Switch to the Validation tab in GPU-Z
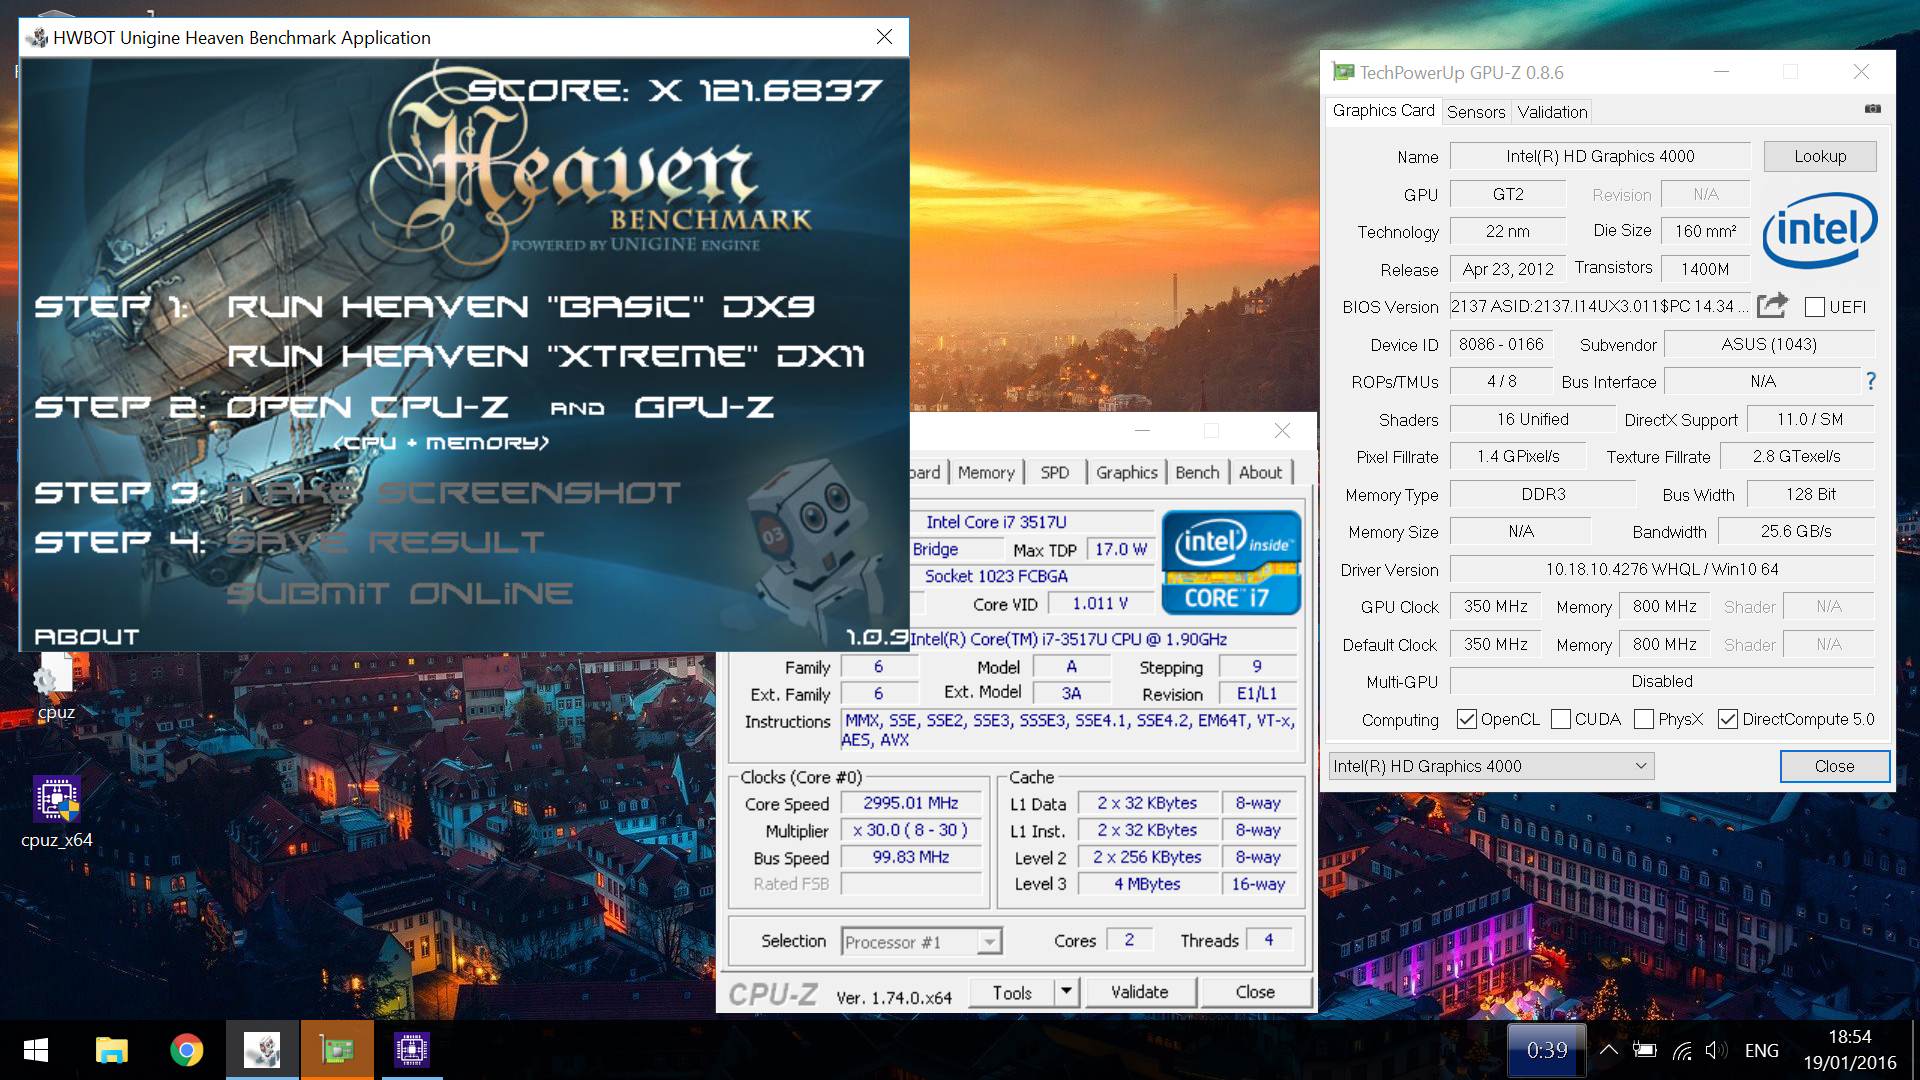Image resolution: width=1920 pixels, height=1080 pixels. [x=1552, y=112]
